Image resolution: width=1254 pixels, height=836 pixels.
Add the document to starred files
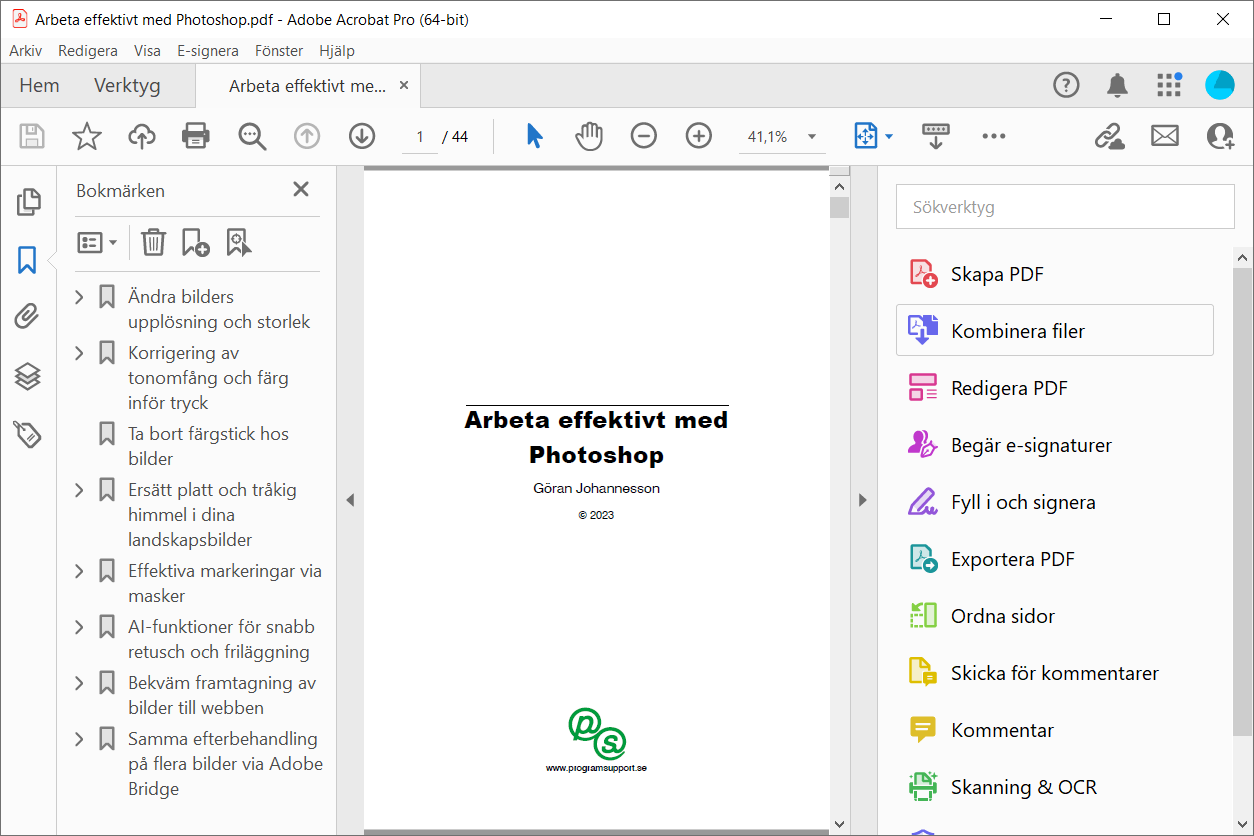coord(87,136)
